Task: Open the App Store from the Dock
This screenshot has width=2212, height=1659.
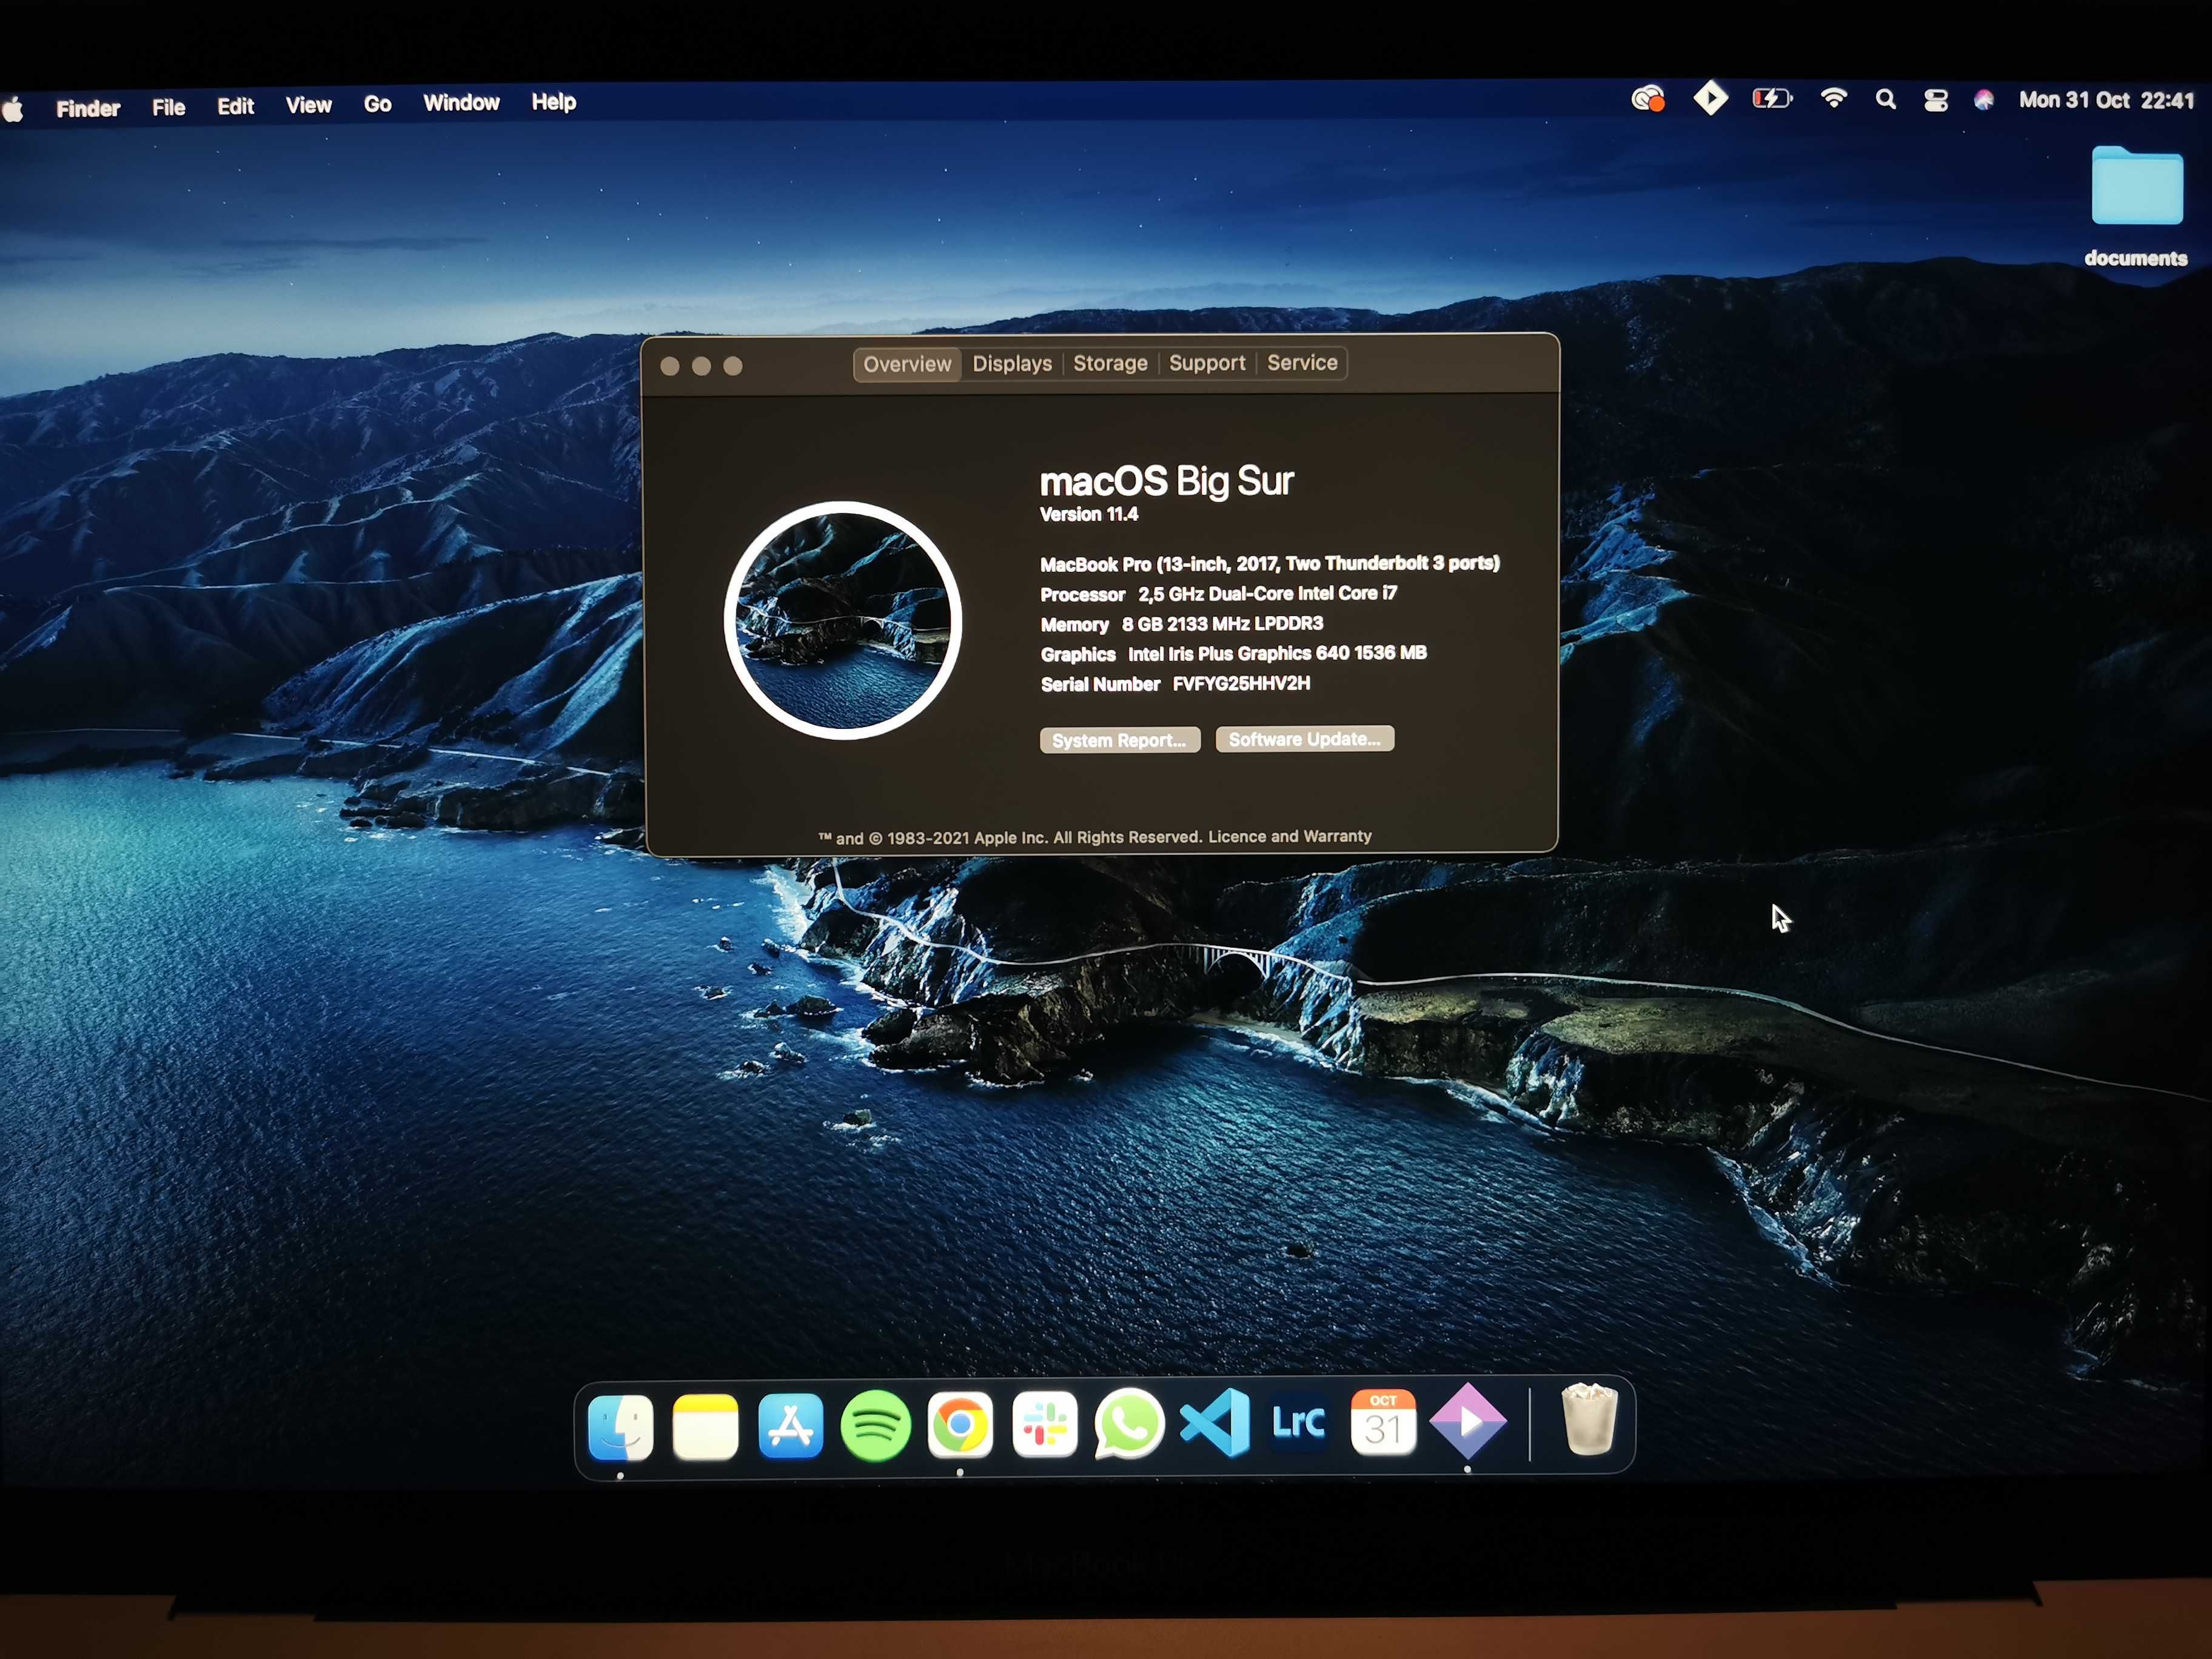Action: [791, 1427]
